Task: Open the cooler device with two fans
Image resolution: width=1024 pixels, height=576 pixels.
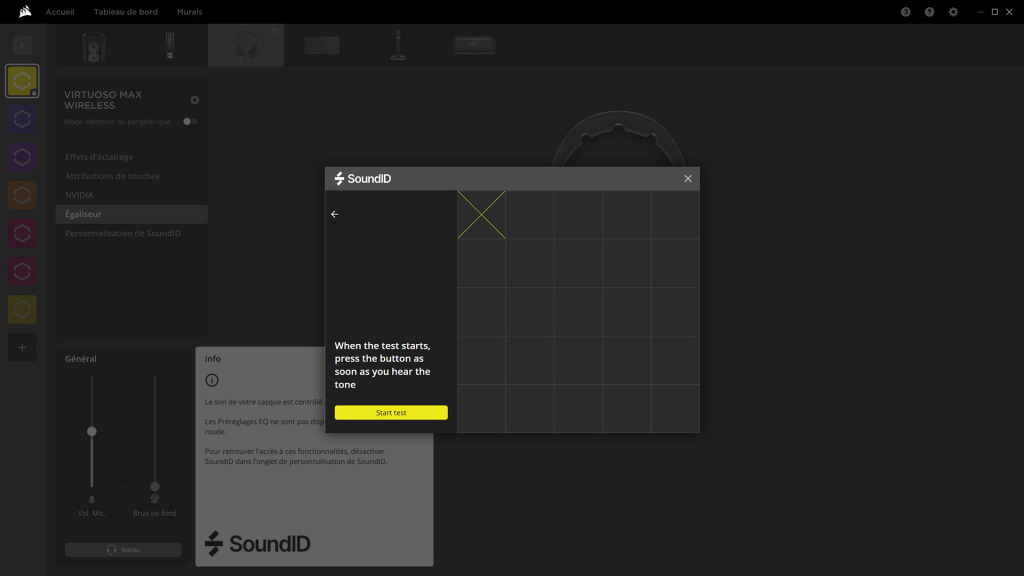Action: point(94,46)
